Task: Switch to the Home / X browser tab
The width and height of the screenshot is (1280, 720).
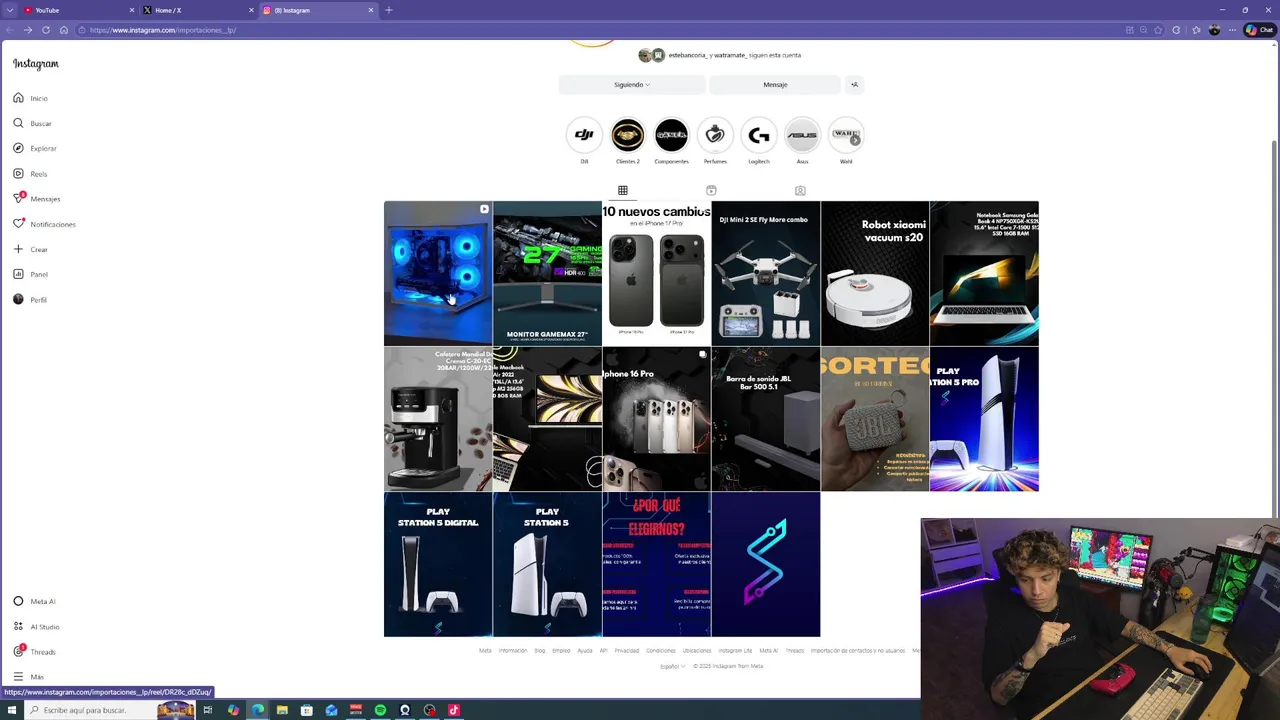Action: pyautogui.click(x=197, y=10)
